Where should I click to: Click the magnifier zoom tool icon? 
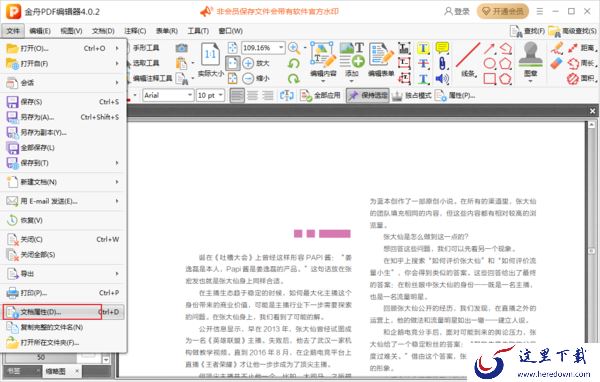pos(294,48)
